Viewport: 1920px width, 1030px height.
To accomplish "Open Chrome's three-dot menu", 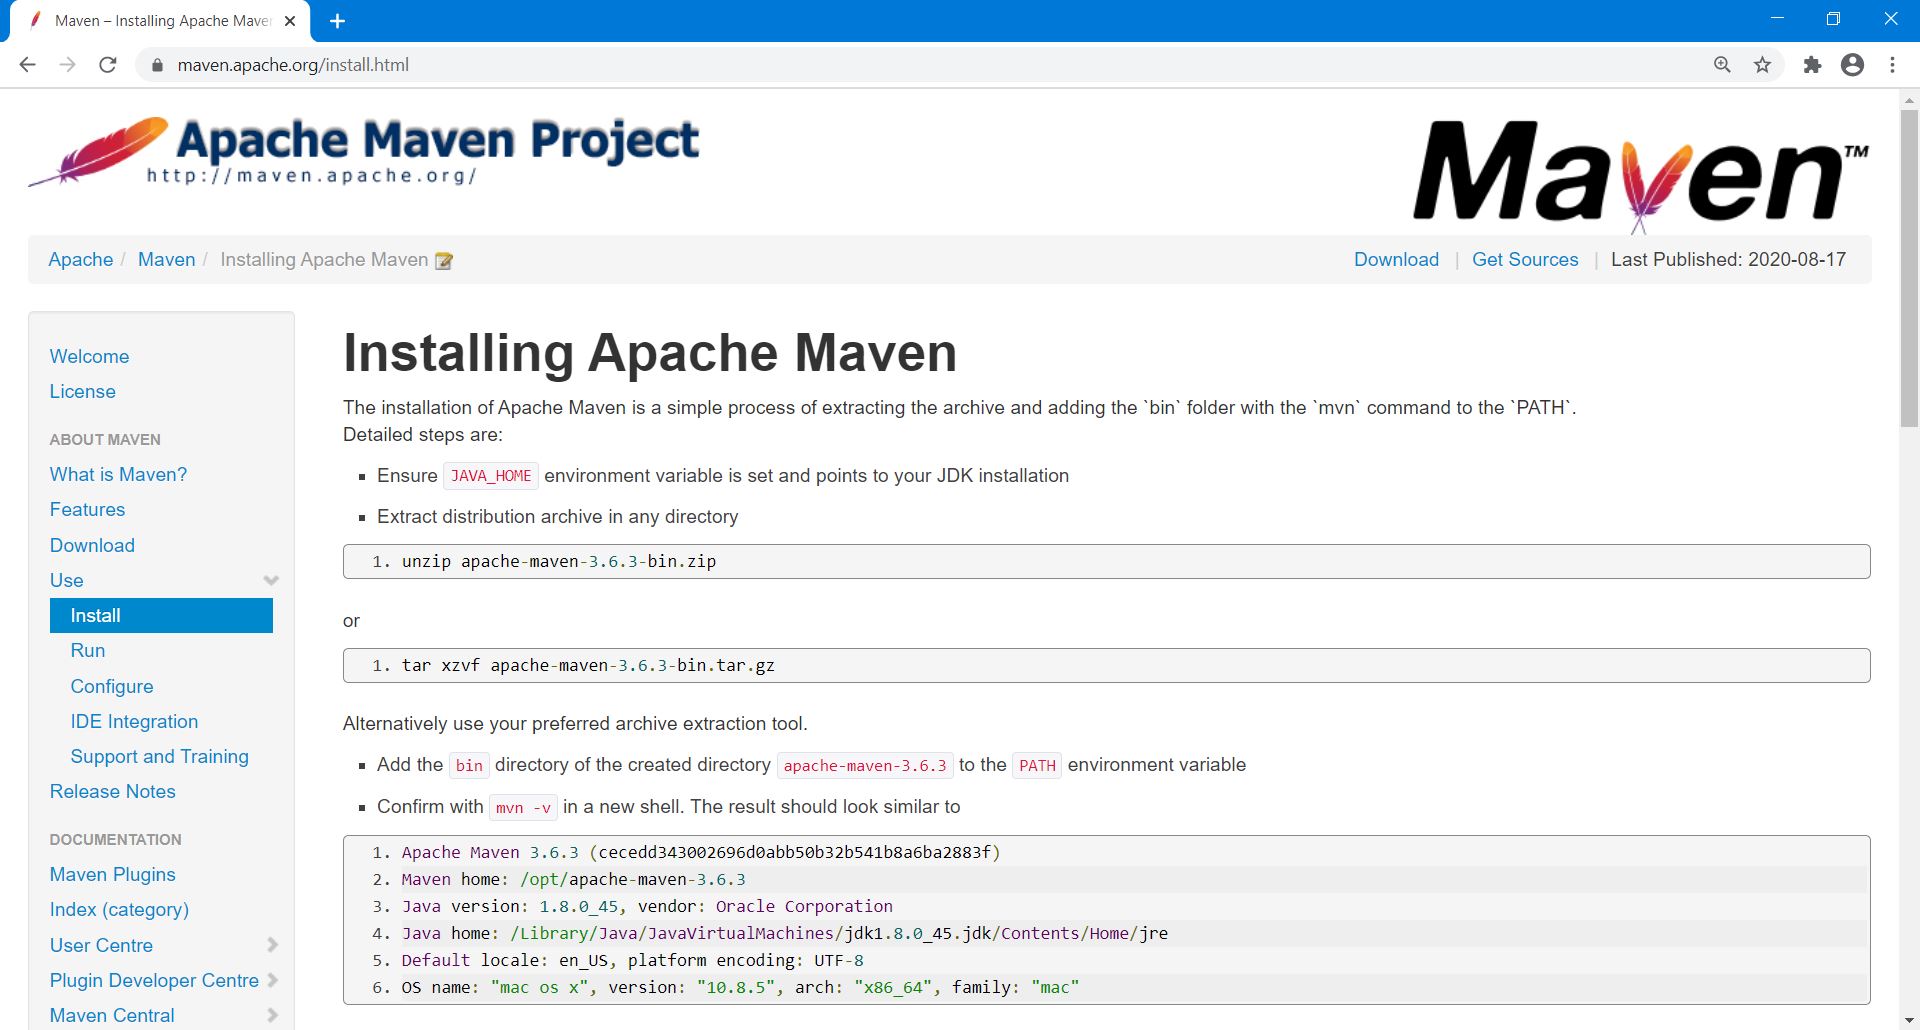I will [1892, 65].
